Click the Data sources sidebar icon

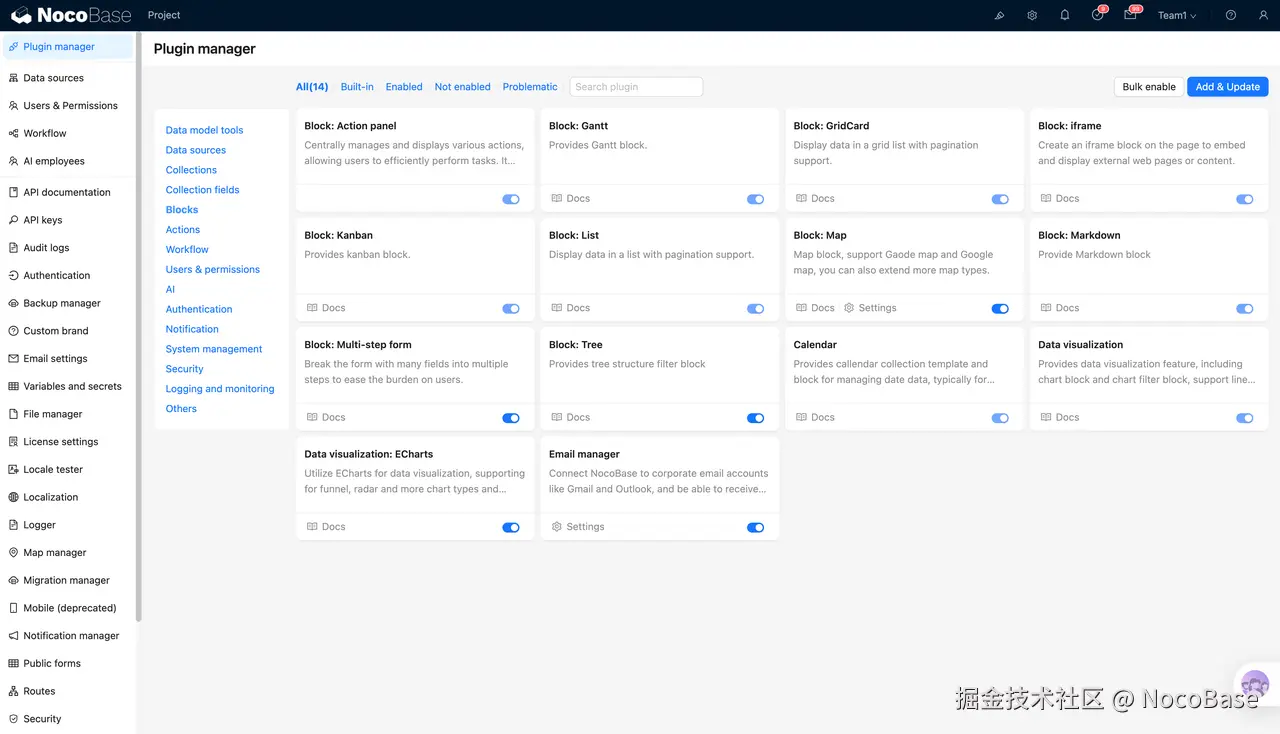(14, 78)
